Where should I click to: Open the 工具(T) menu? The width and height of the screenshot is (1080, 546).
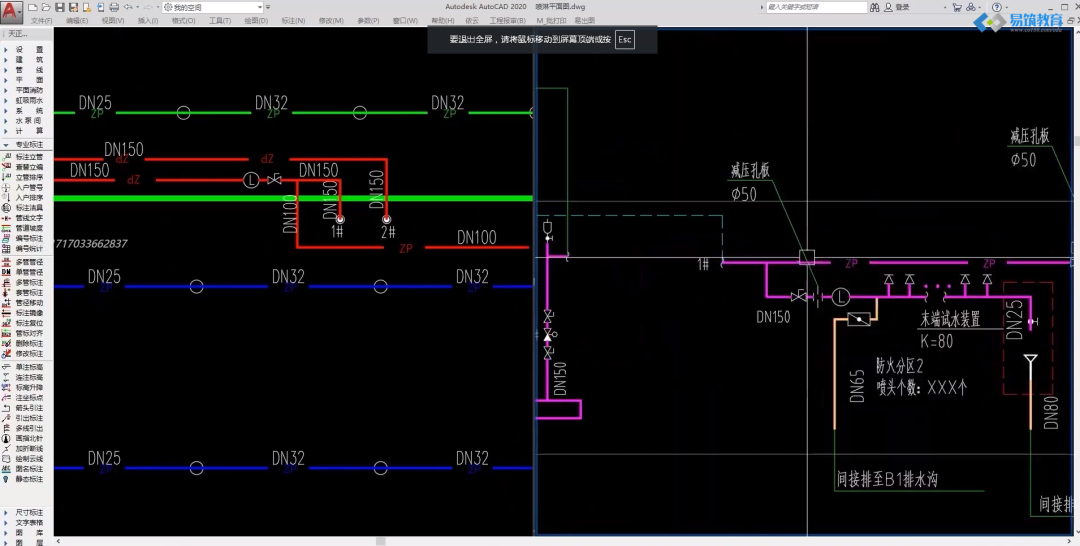pos(220,21)
